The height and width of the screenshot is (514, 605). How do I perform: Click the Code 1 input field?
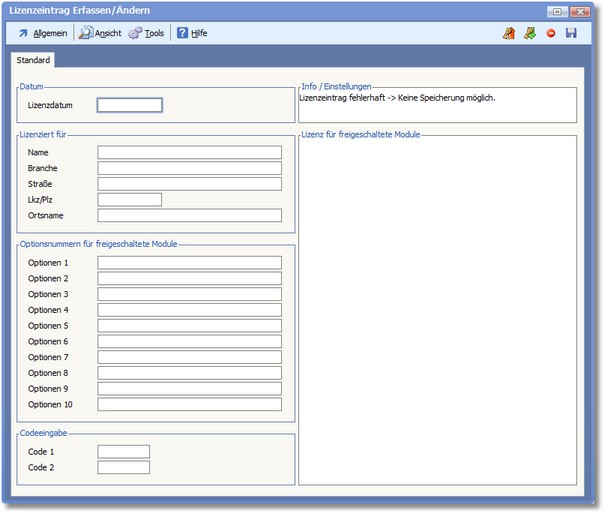(123, 452)
